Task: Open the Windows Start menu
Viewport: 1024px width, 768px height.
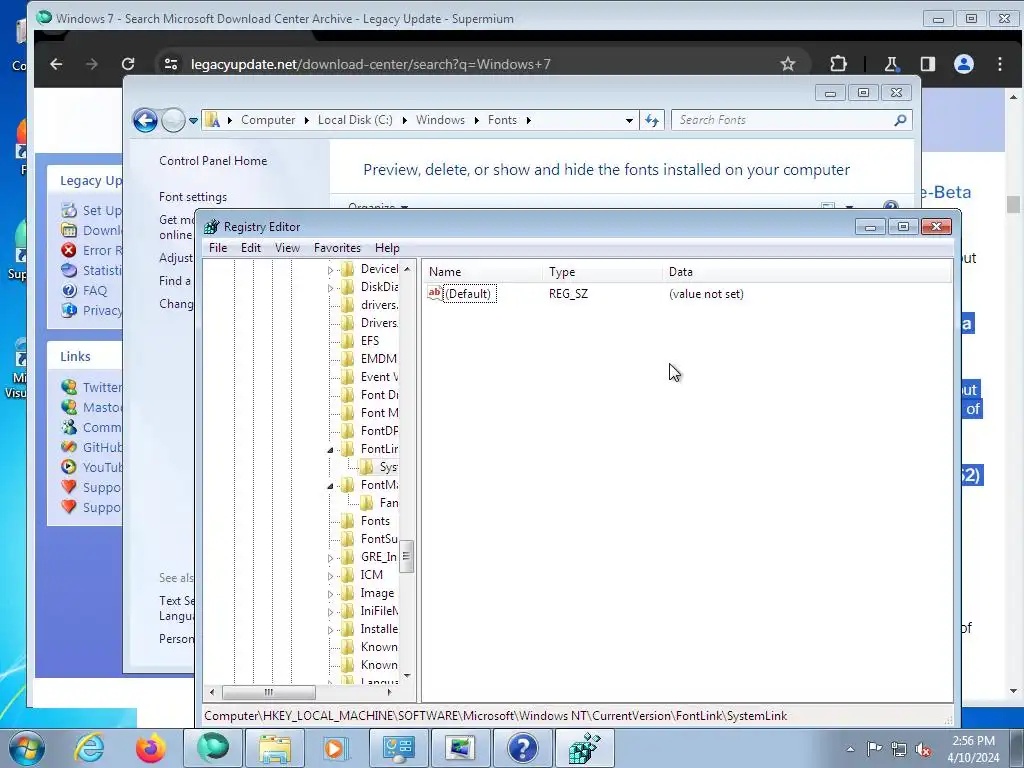Action: [27, 748]
